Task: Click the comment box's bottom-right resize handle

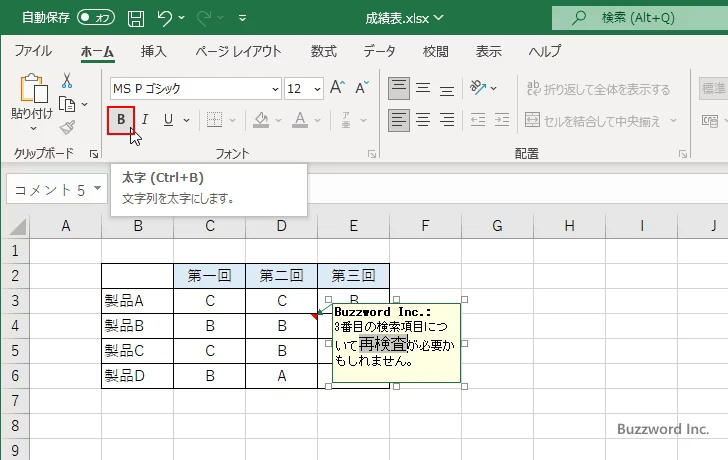Action: click(x=464, y=386)
